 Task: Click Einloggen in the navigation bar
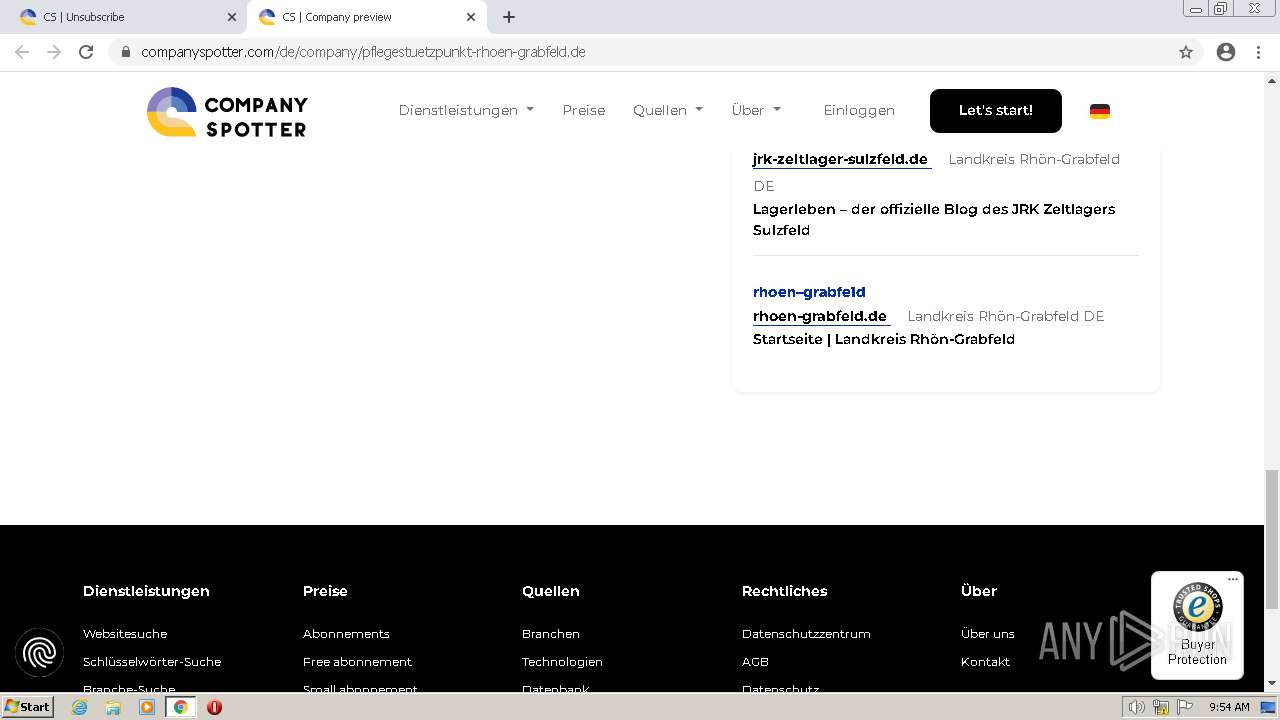point(859,110)
